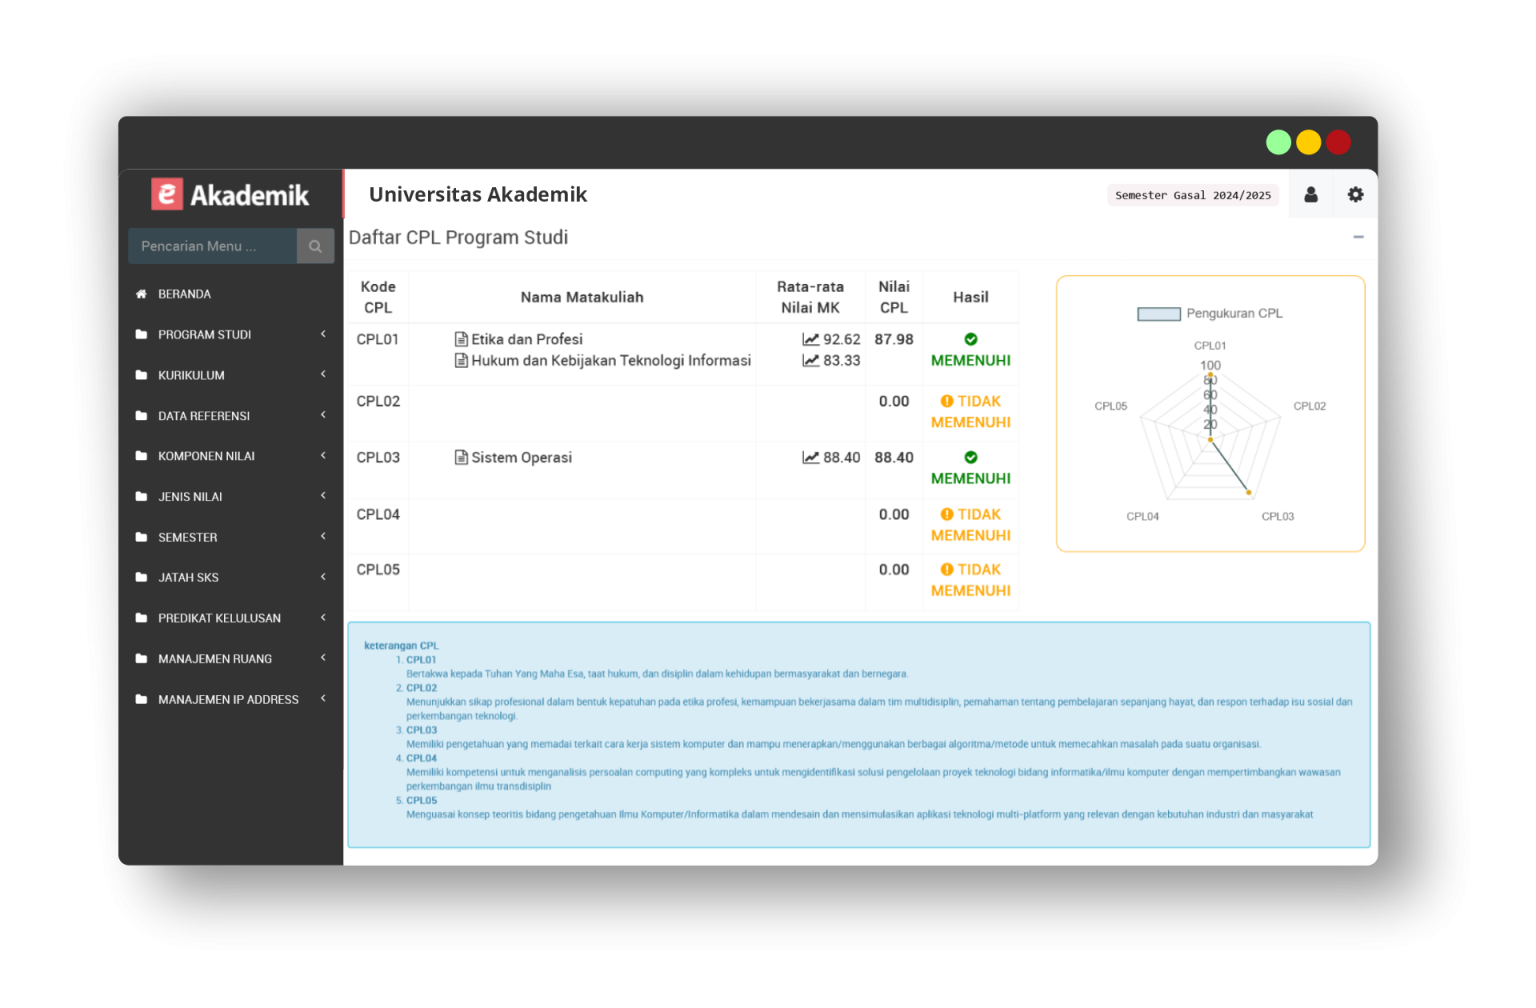The height and width of the screenshot is (1008, 1536).
Task: Open the sidebar menu search magnifier icon
Action: pos(315,245)
